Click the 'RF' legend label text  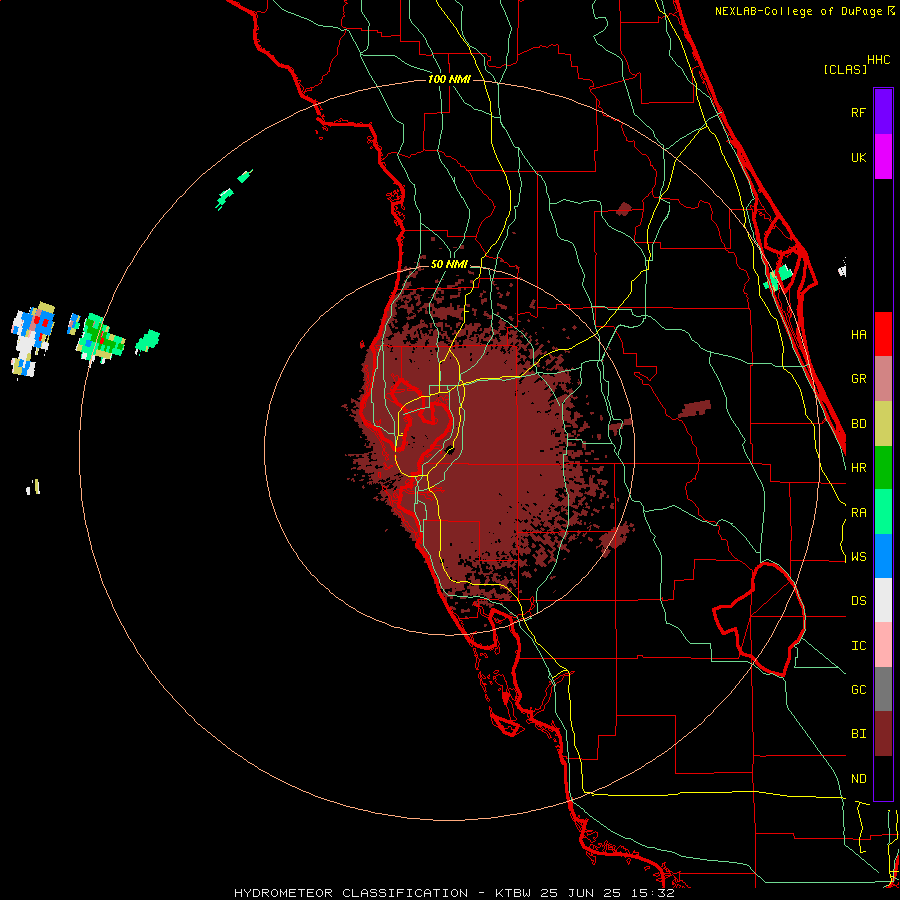tap(858, 112)
